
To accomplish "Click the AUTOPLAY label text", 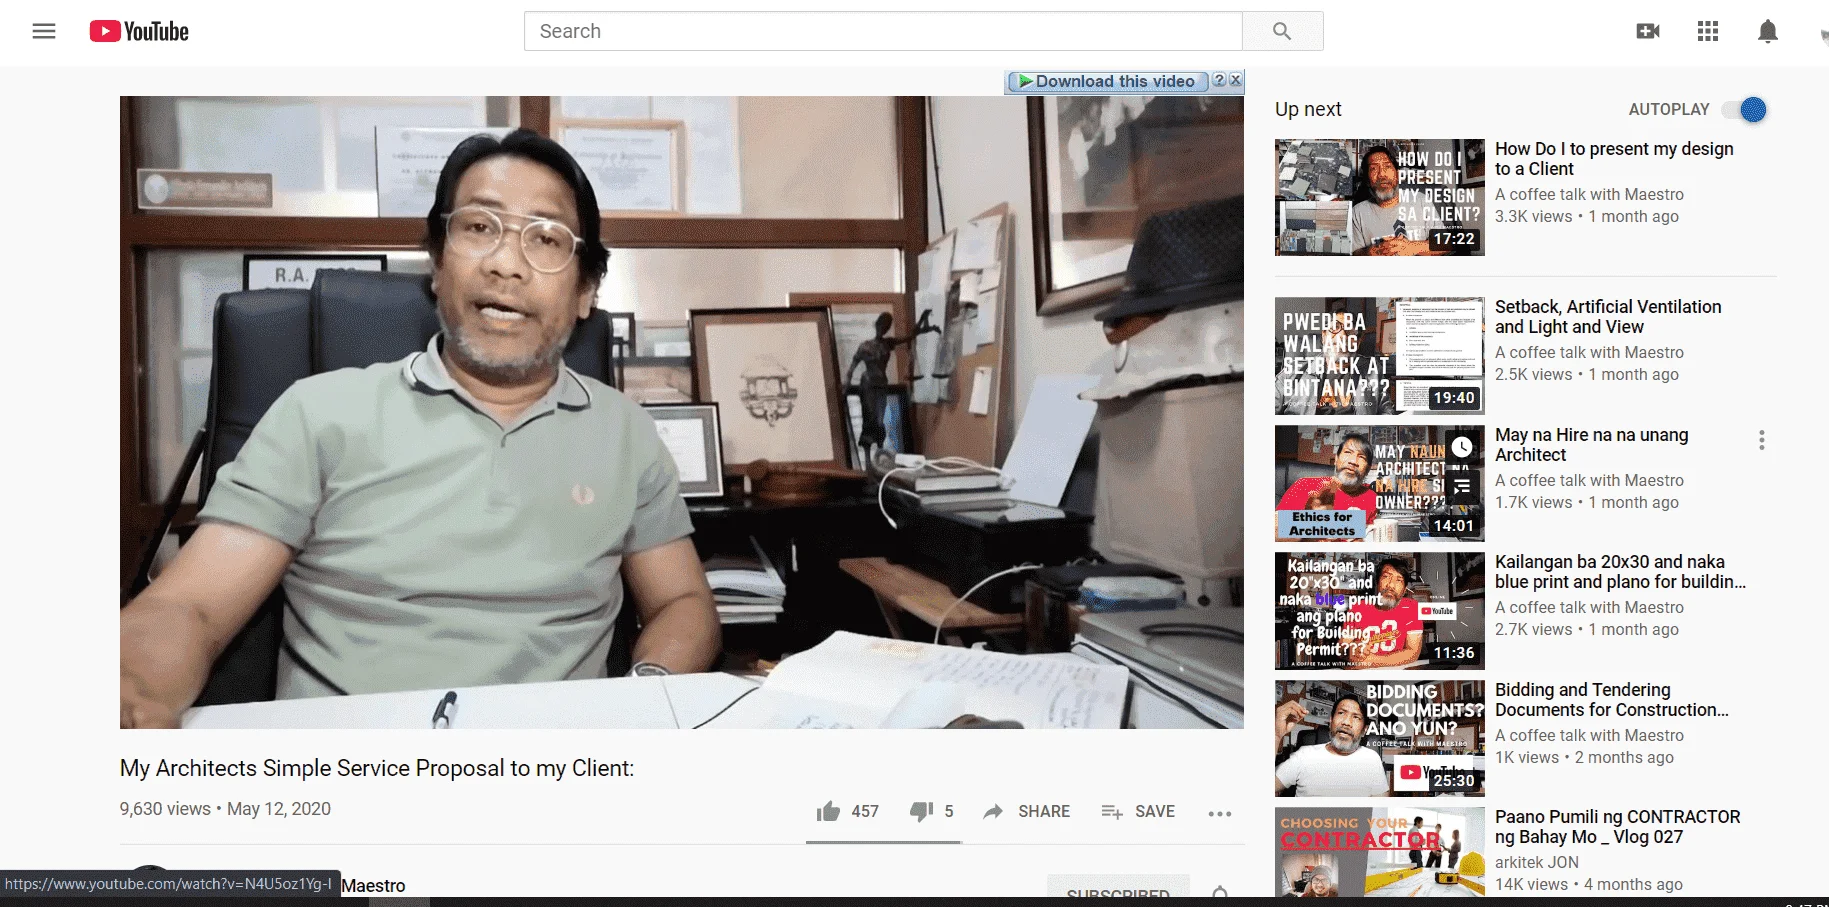I will 1669,109.
